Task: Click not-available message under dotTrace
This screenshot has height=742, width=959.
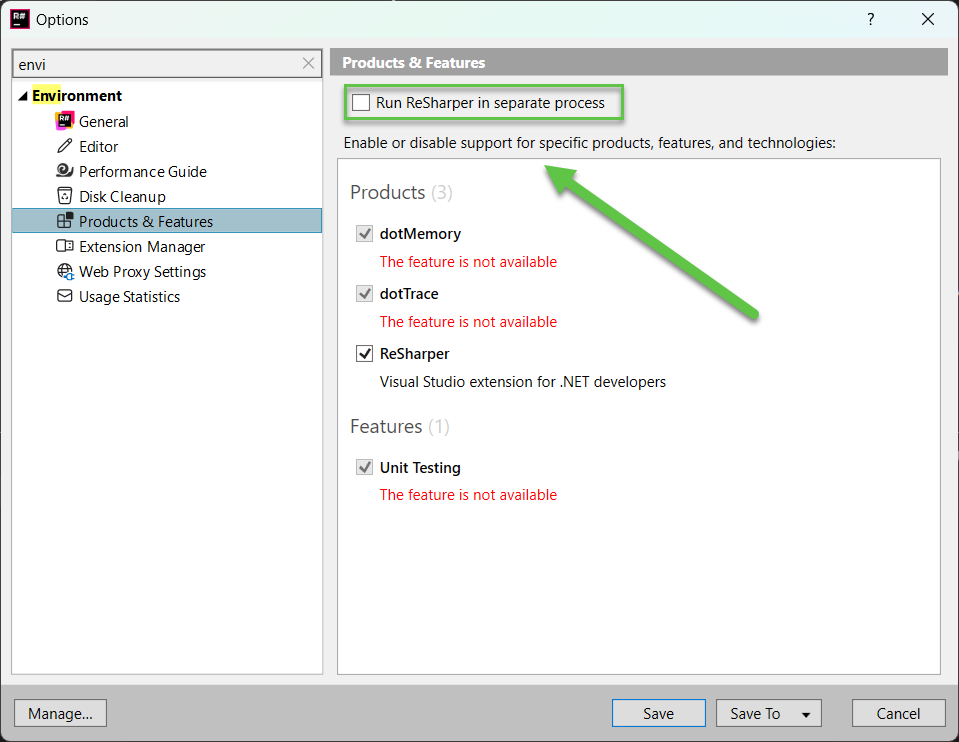Action: pyautogui.click(x=468, y=322)
